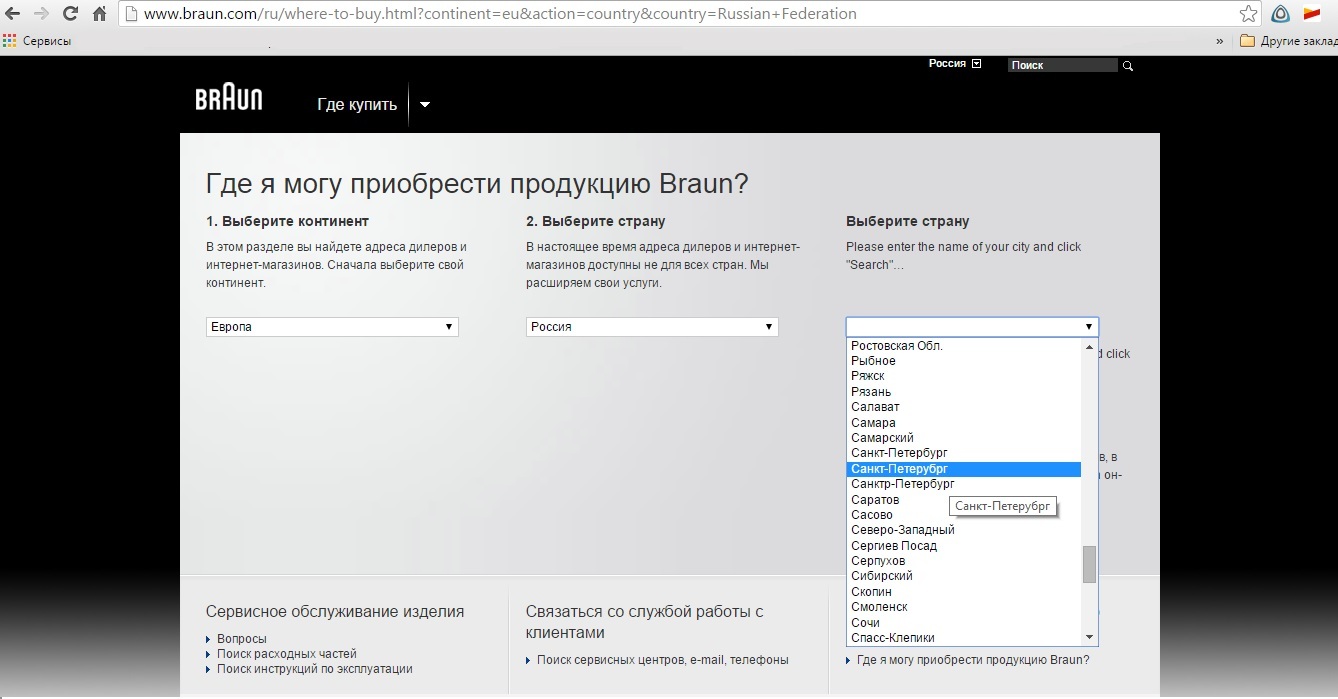Select Рыбное in the city list
This screenshot has height=699, width=1338.
coord(964,361)
